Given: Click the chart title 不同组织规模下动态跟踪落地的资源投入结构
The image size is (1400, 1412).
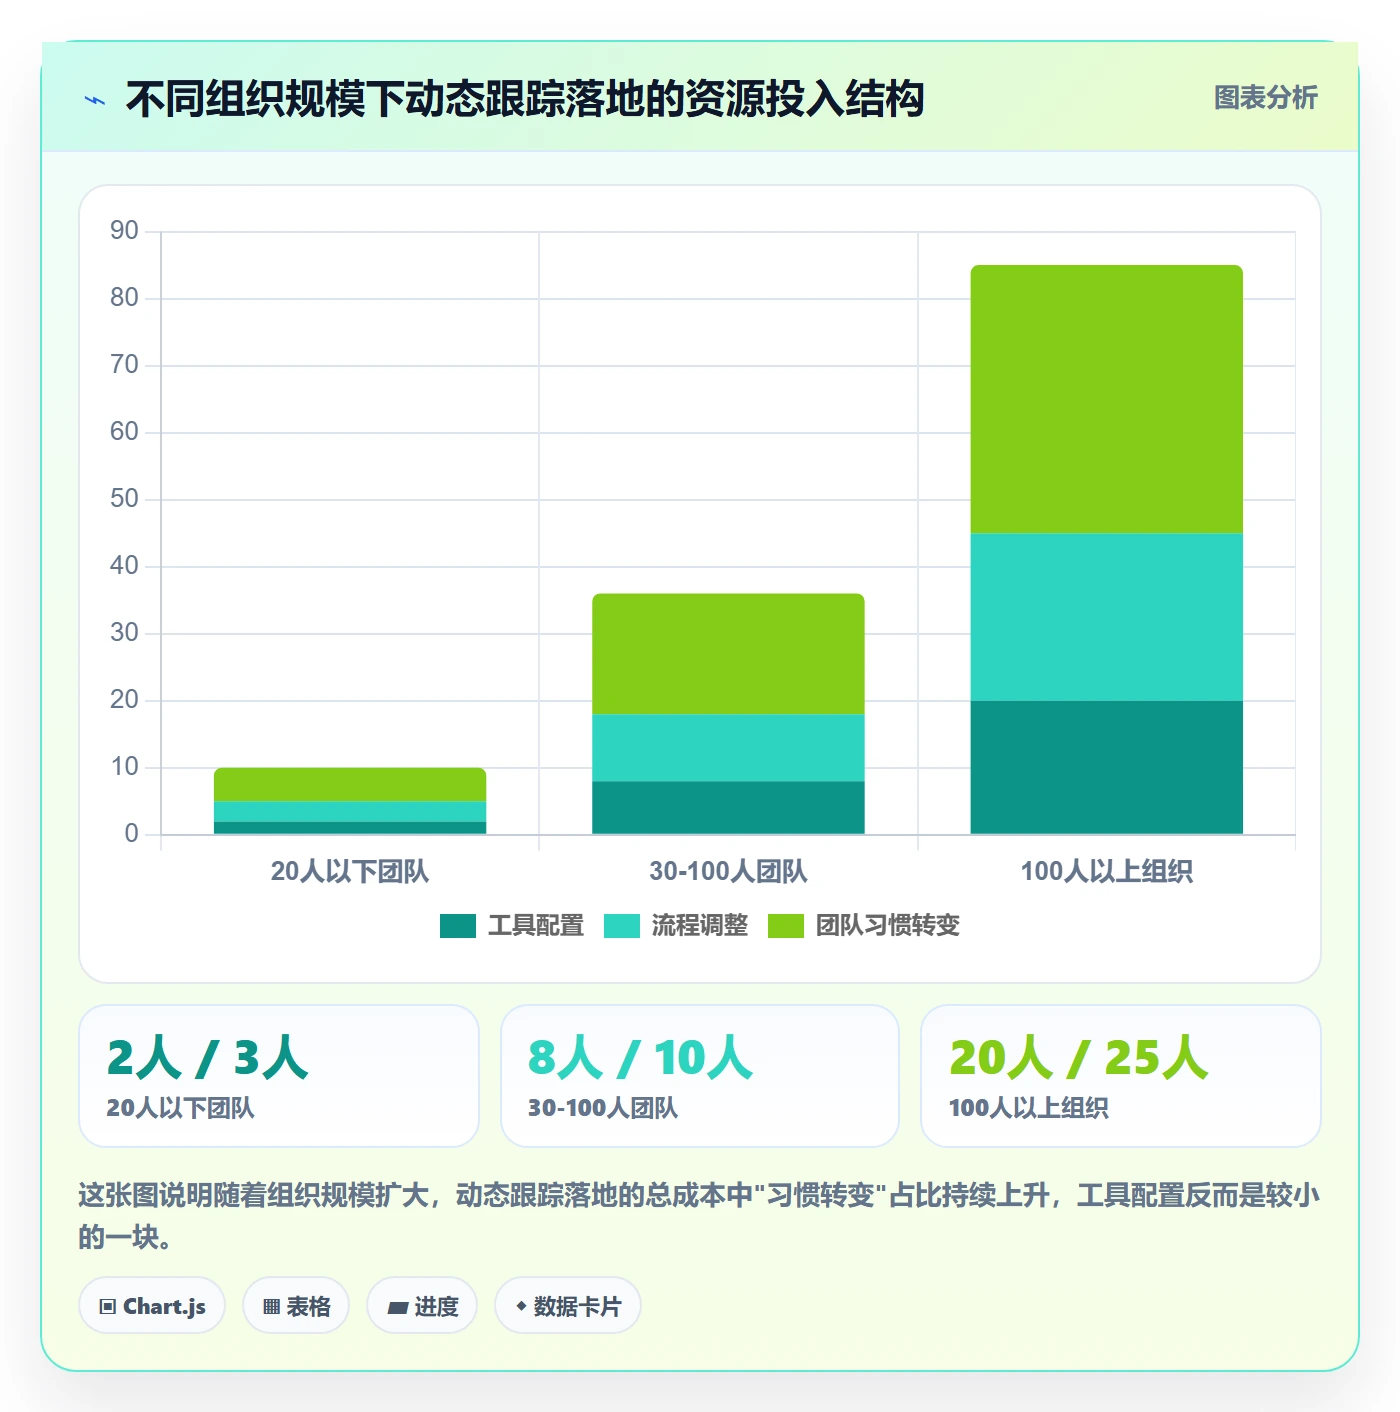Looking at the screenshot, I should 525,99.
